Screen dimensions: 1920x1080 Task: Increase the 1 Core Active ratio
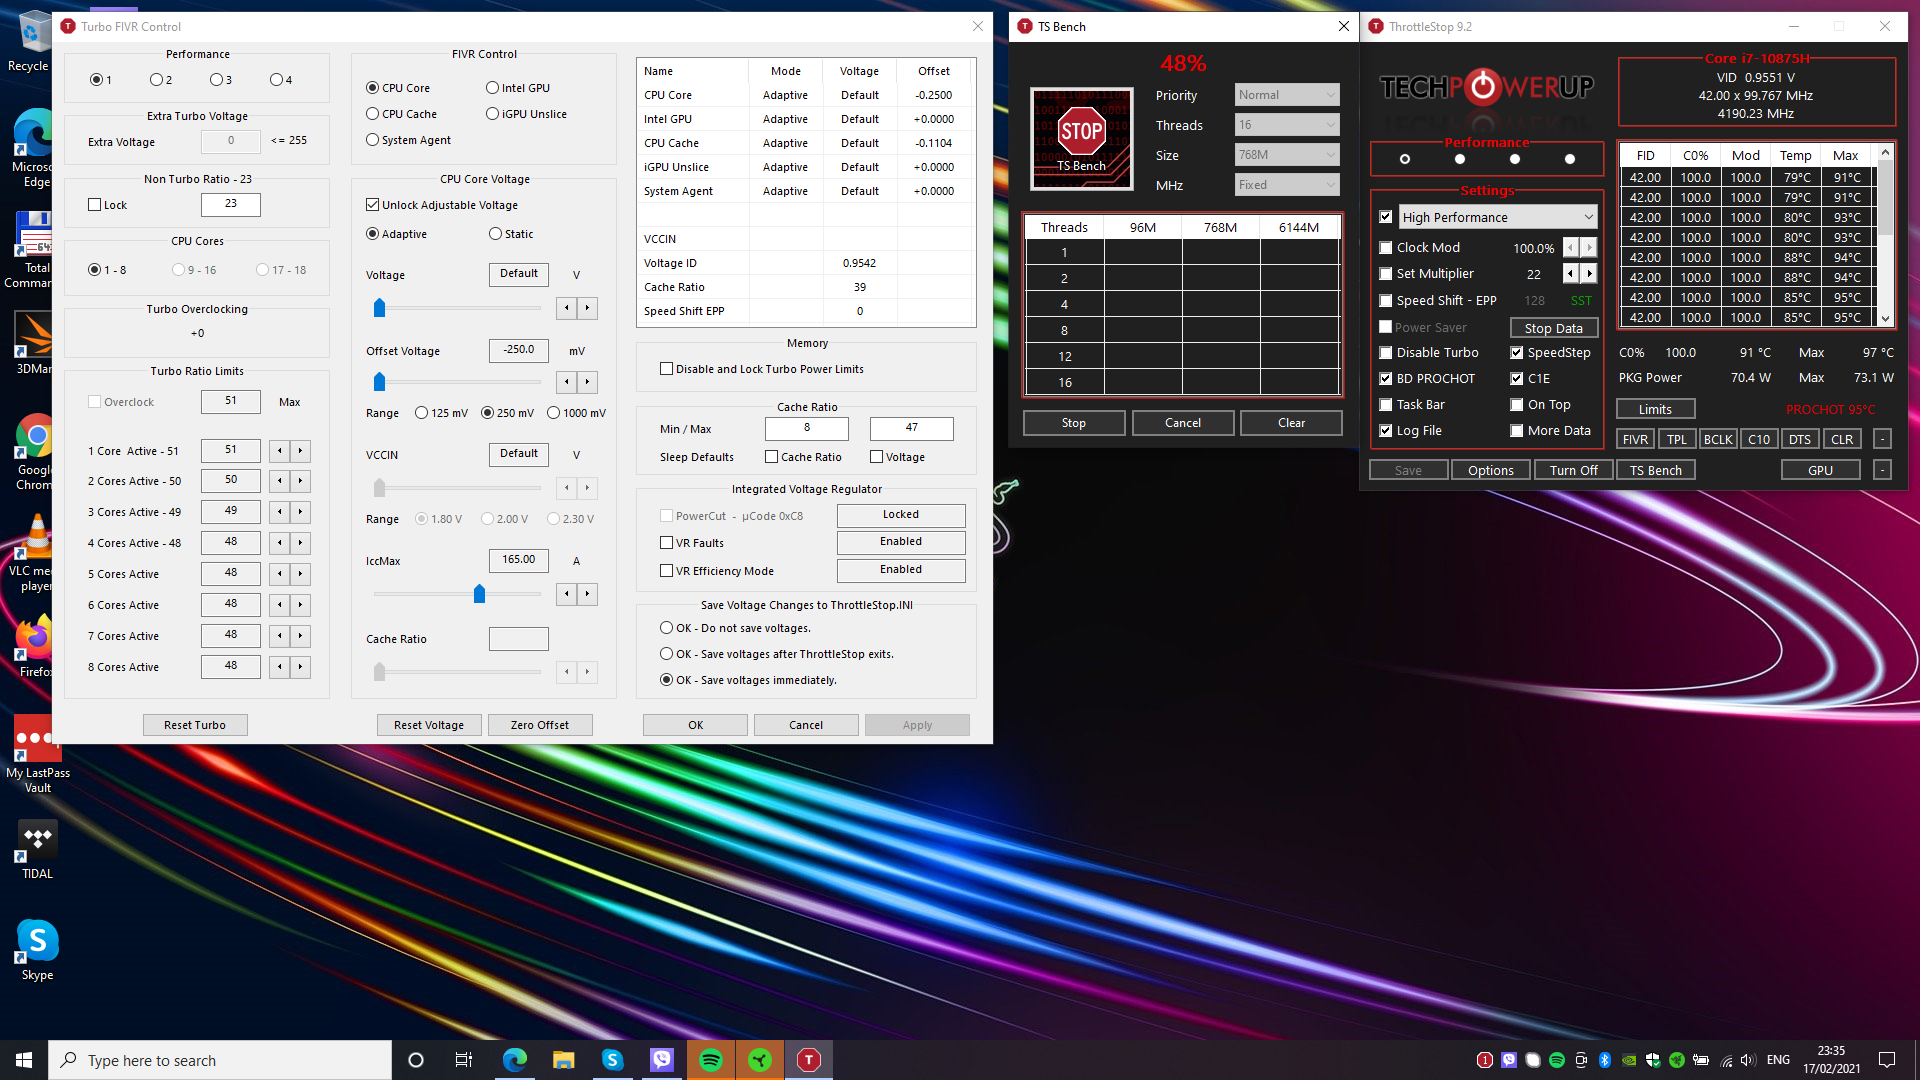point(300,451)
